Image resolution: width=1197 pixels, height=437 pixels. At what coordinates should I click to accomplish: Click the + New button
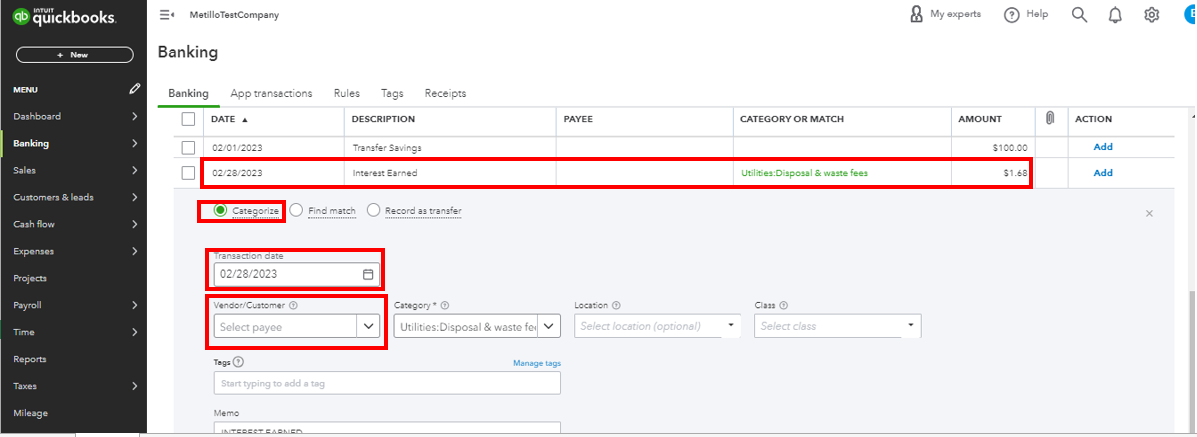pyautogui.click(x=75, y=55)
